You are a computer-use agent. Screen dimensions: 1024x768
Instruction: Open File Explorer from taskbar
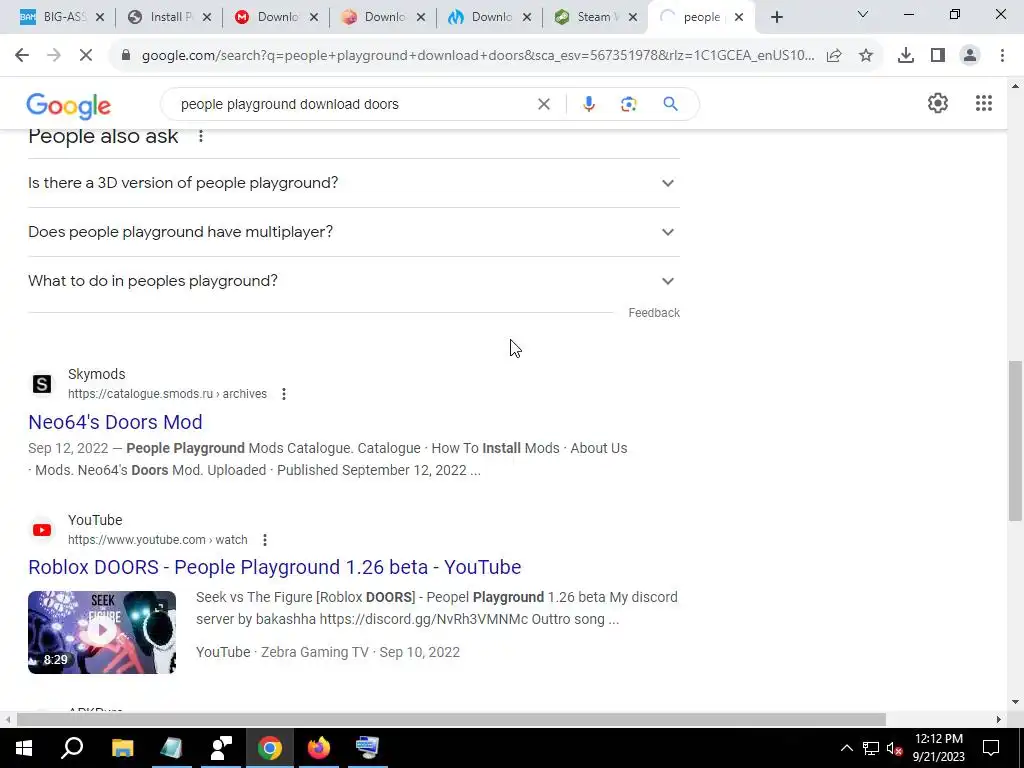[x=122, y=748]
